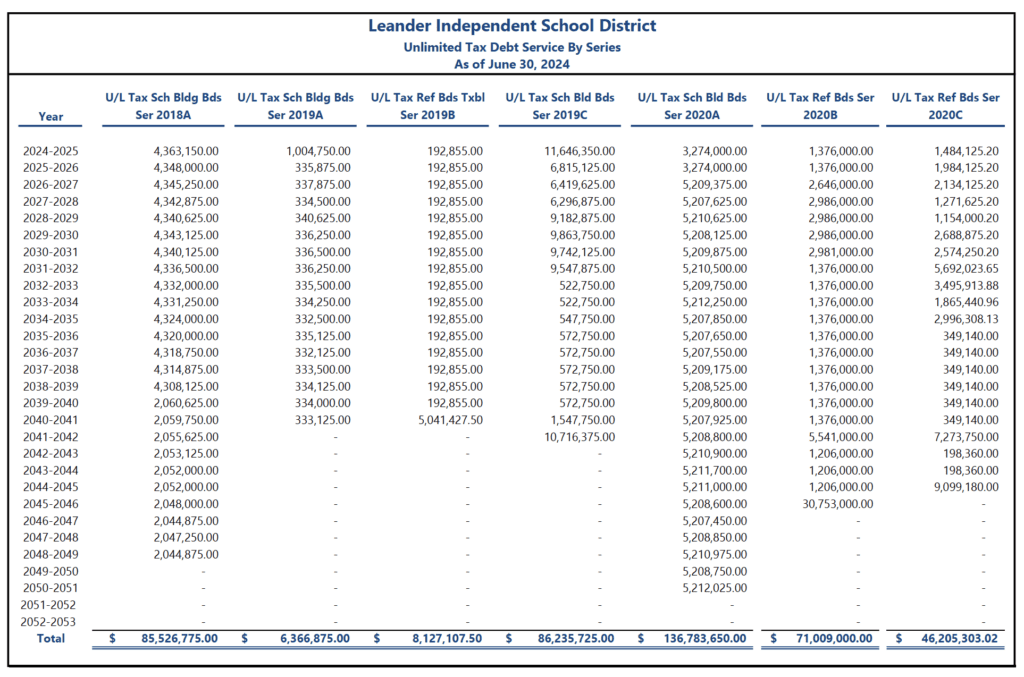Select the 2045-2046 year row label

point(50,504)
